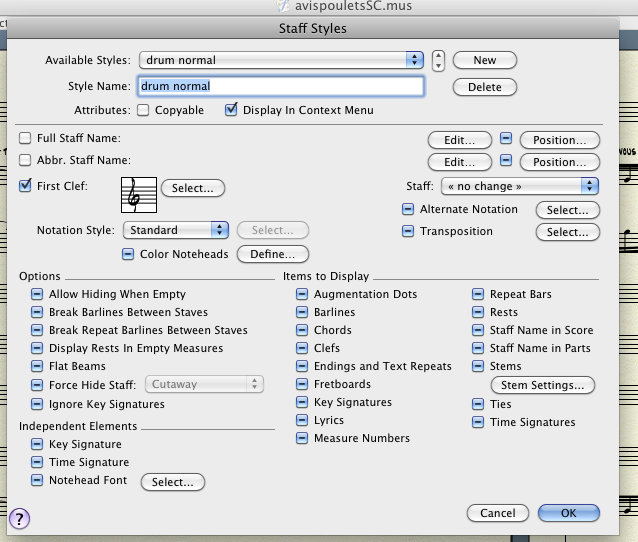
Task: Click the Delete style button
Action: coord(484,87)
